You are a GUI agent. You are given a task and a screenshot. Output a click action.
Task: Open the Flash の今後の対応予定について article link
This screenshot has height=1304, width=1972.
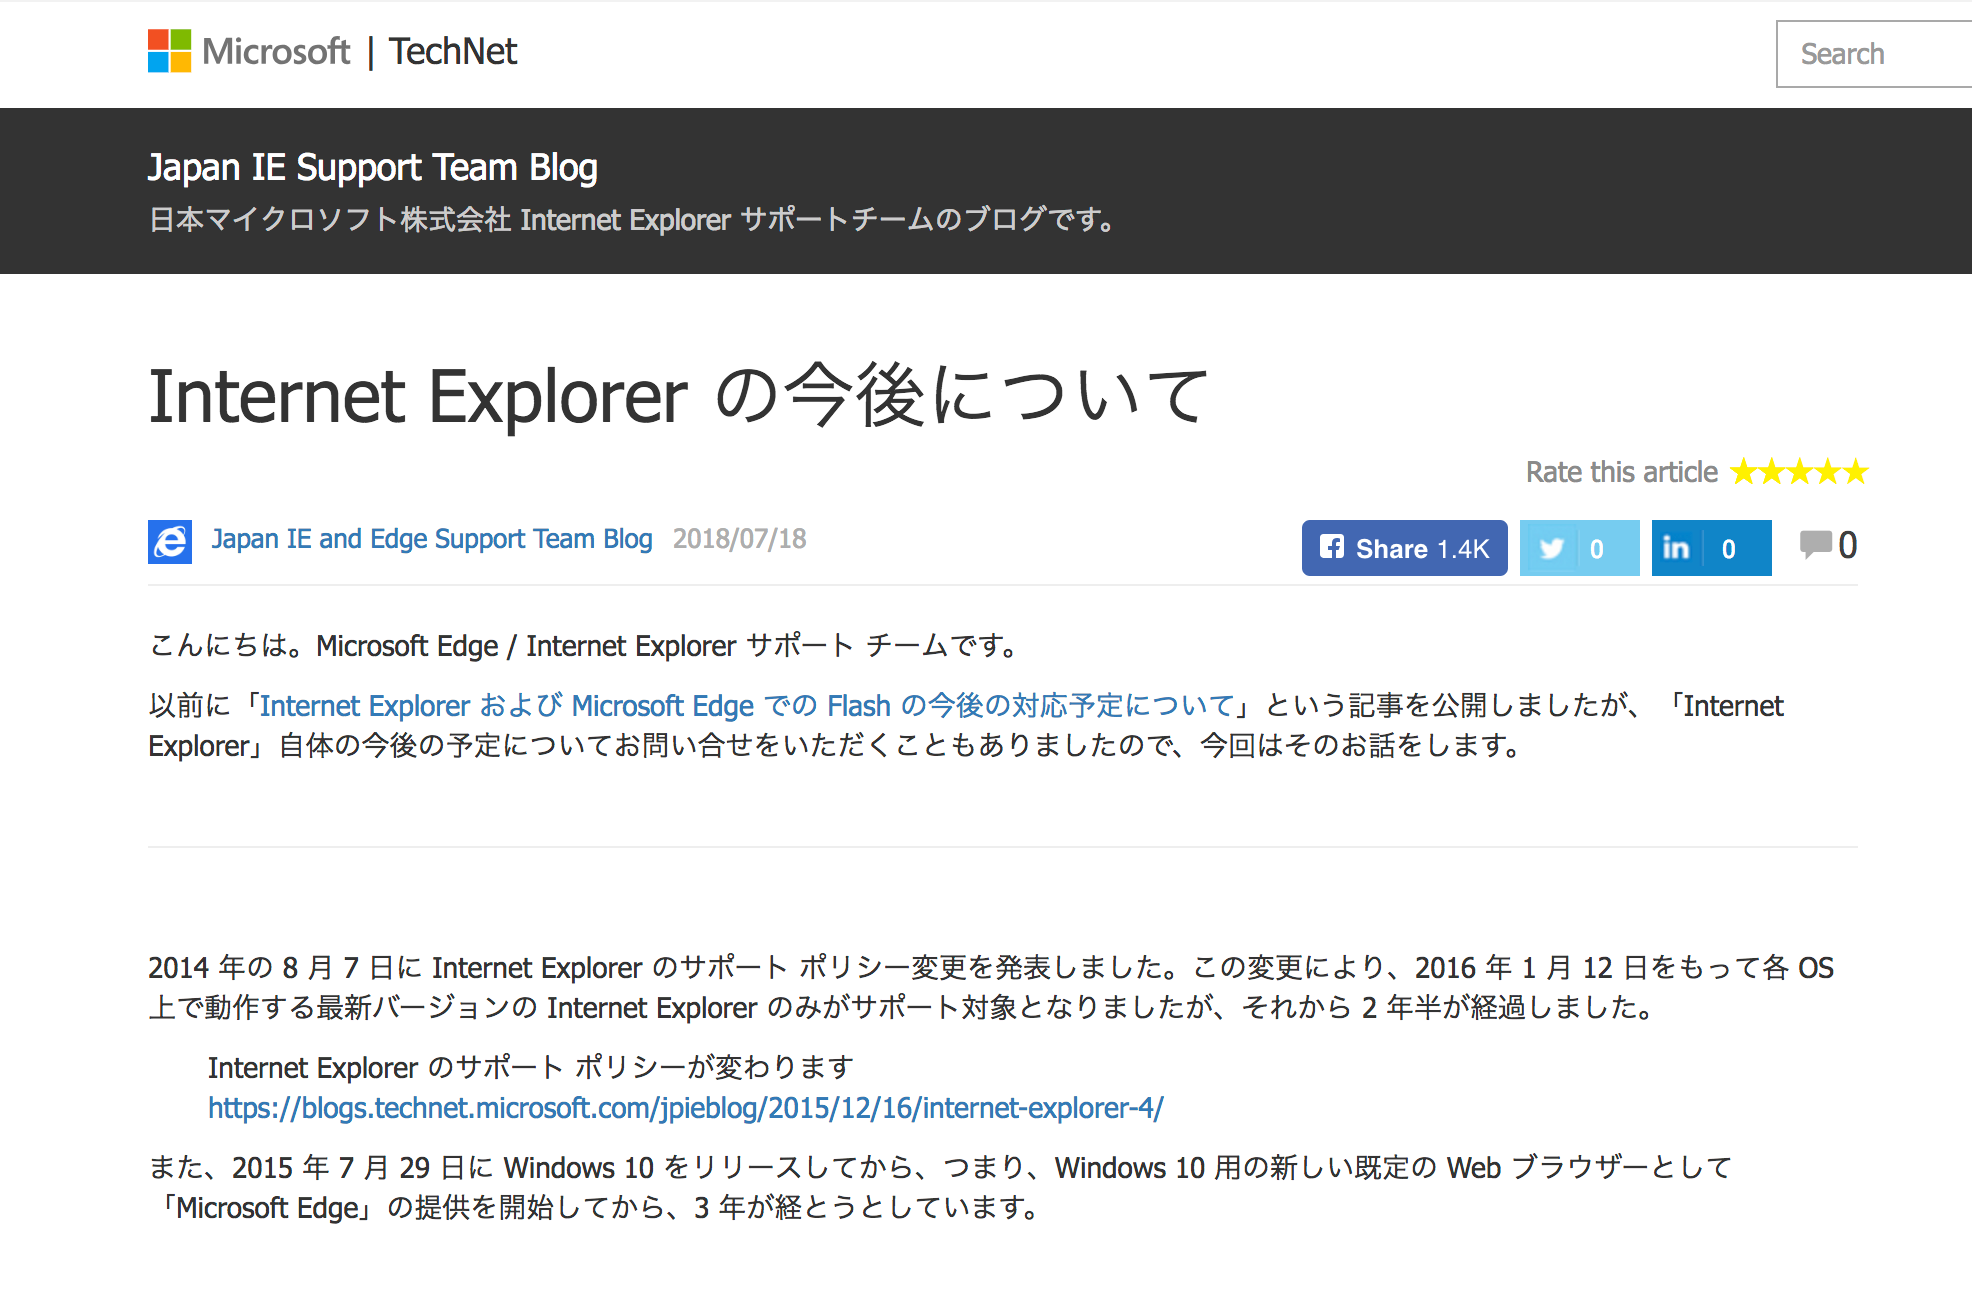click(747, 706)
